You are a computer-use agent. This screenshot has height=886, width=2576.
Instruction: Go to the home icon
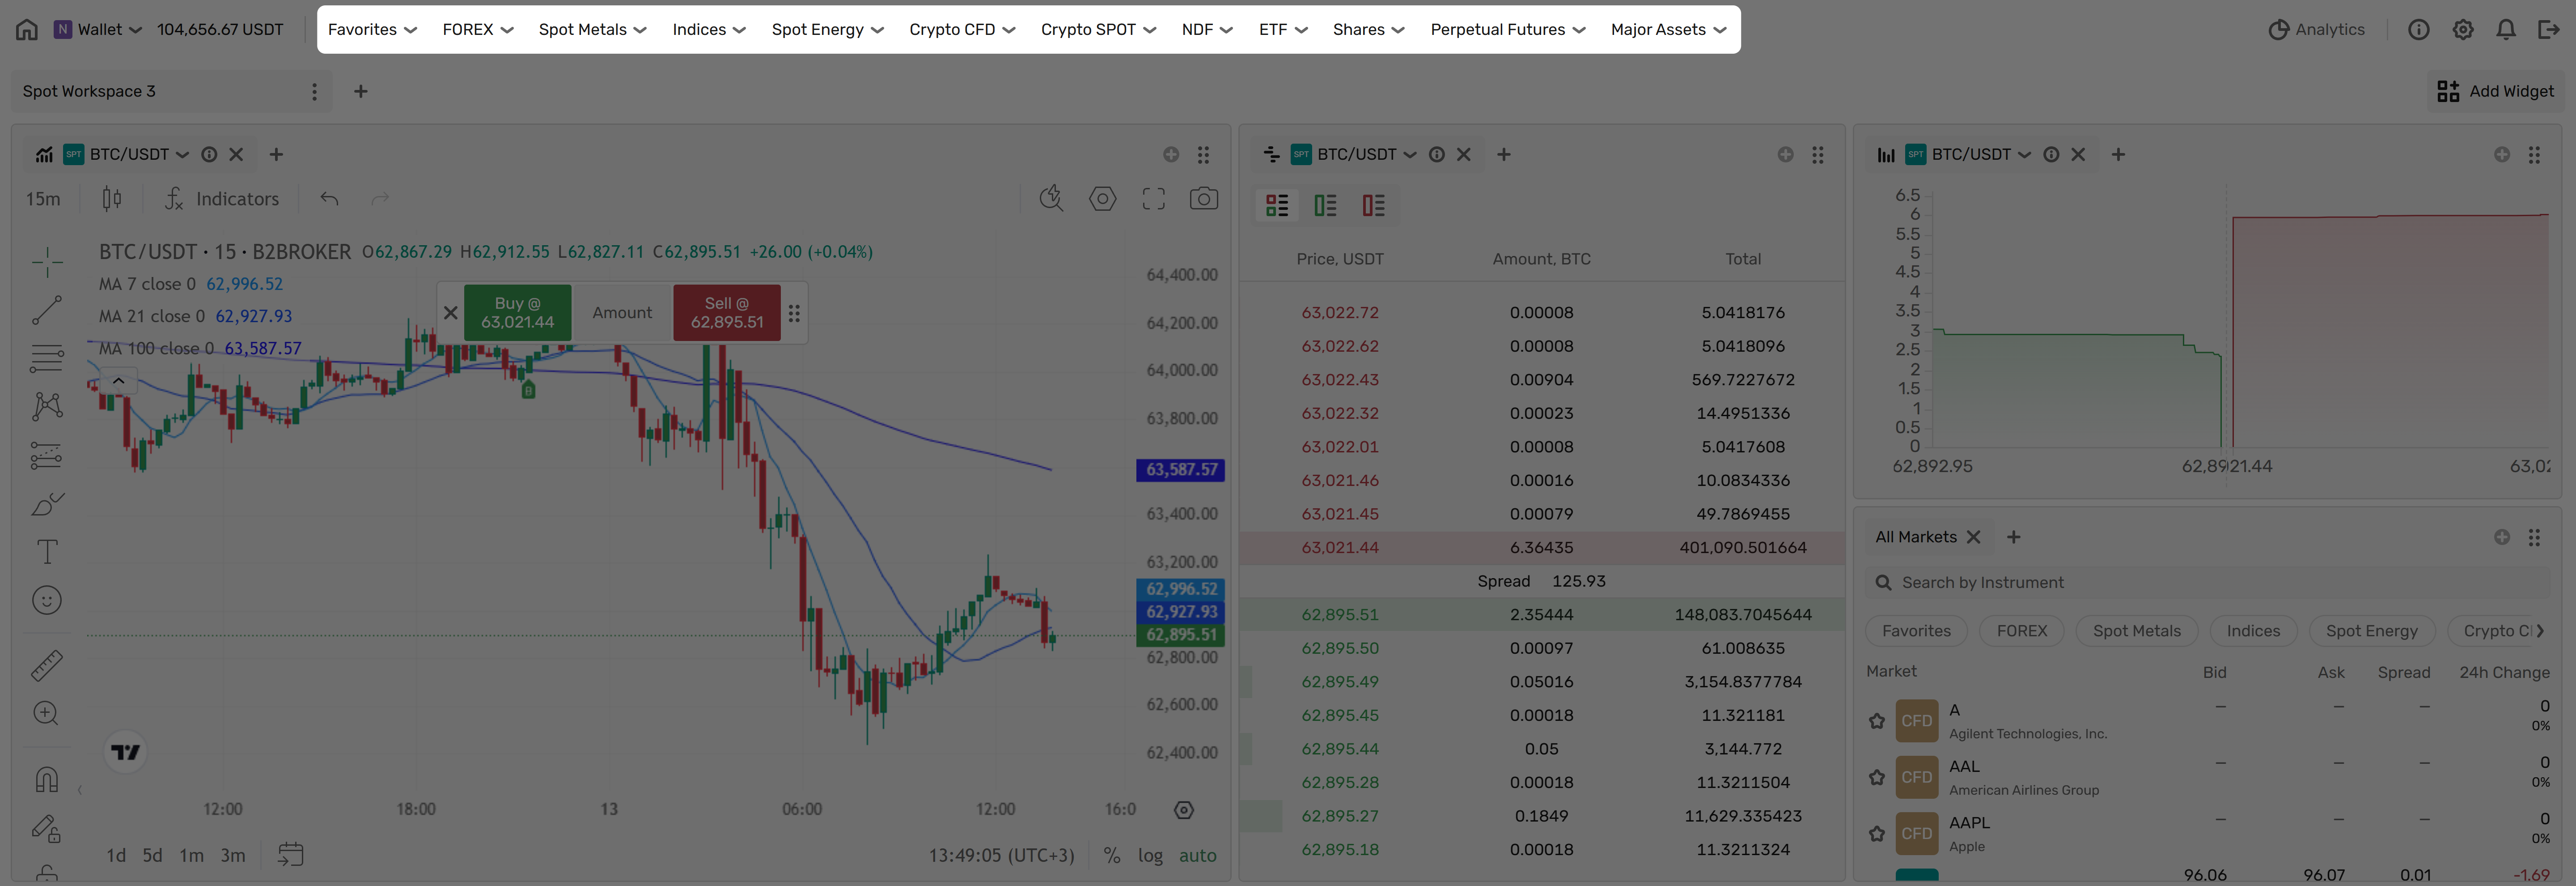pos(27,29)
